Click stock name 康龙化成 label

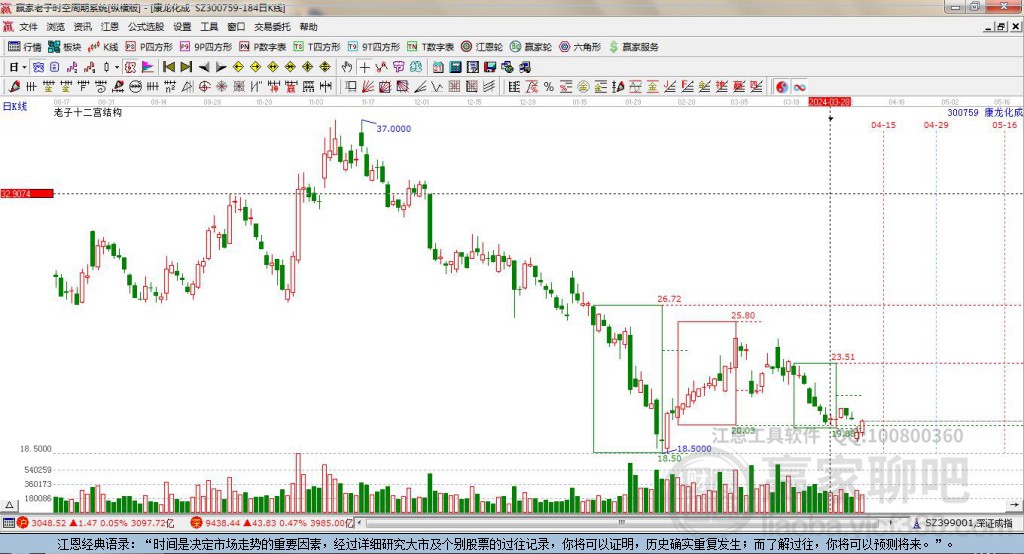(1003, 112)
